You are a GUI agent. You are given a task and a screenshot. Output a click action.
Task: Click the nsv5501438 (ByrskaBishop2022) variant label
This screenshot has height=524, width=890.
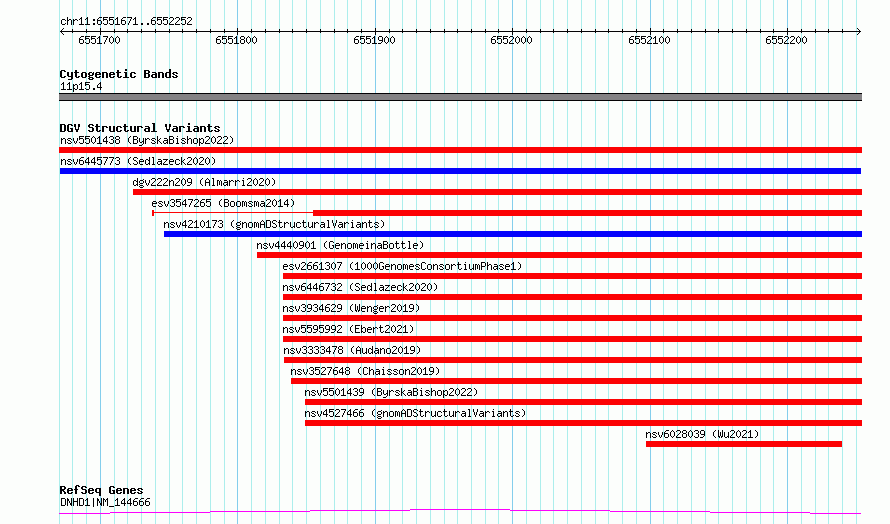pyautogui.click(x=147, y=140)
